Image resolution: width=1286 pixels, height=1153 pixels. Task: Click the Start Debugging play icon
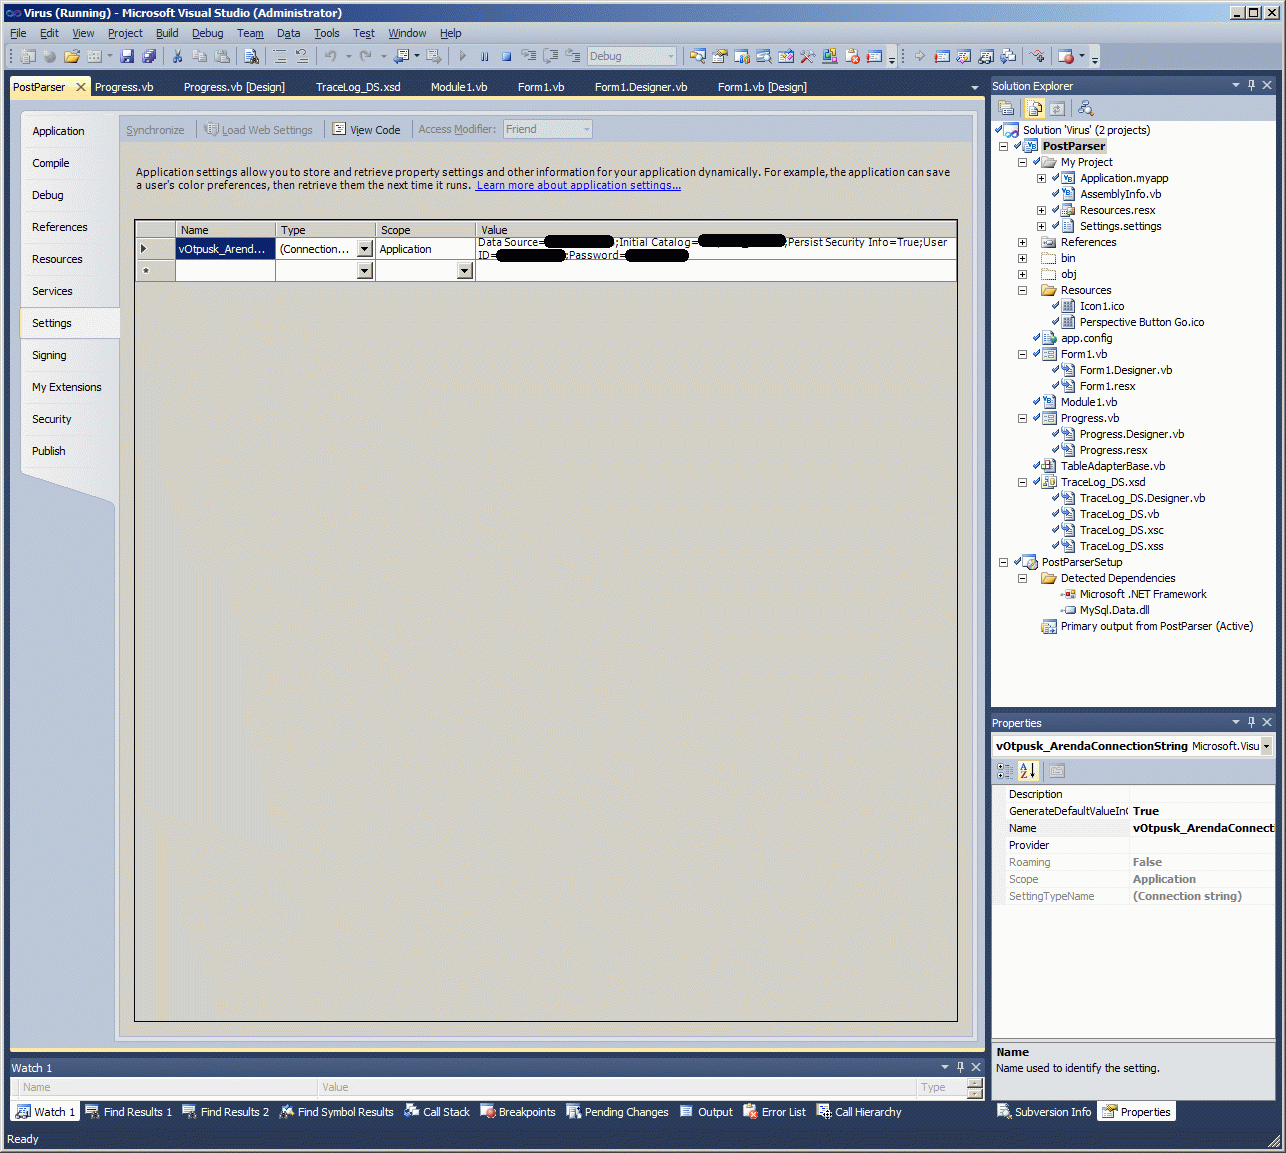pos(462,56)
